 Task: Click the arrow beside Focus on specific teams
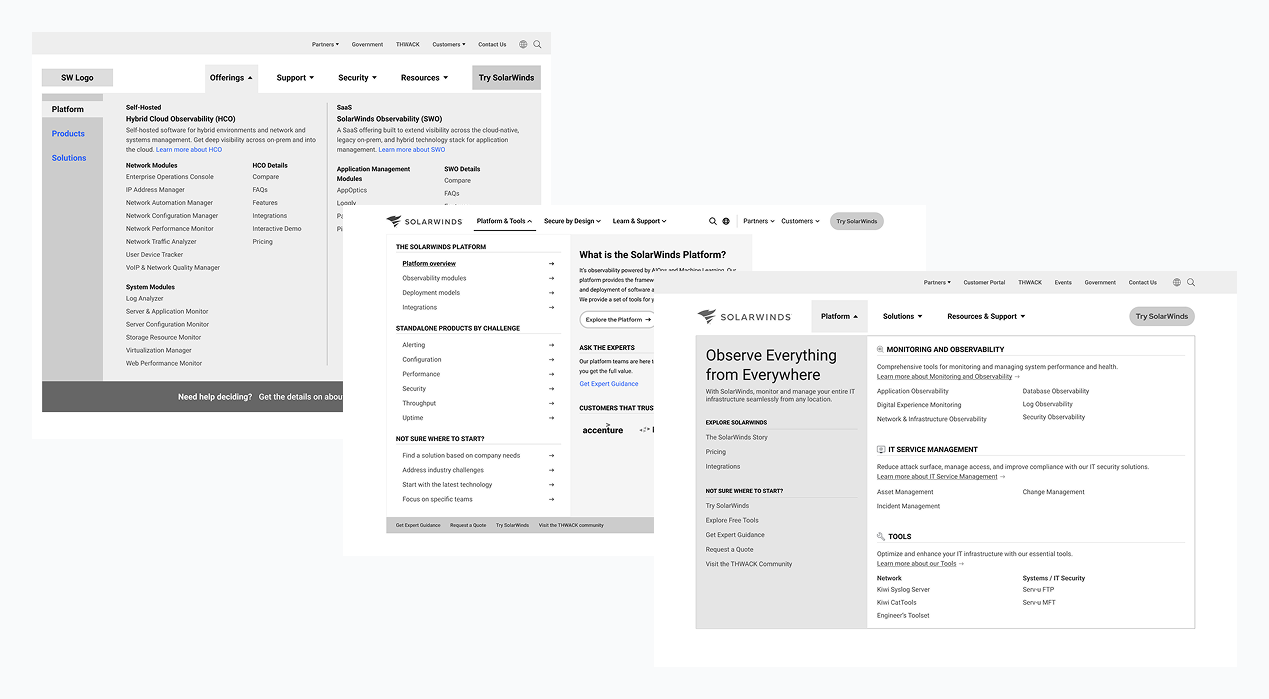551,499
